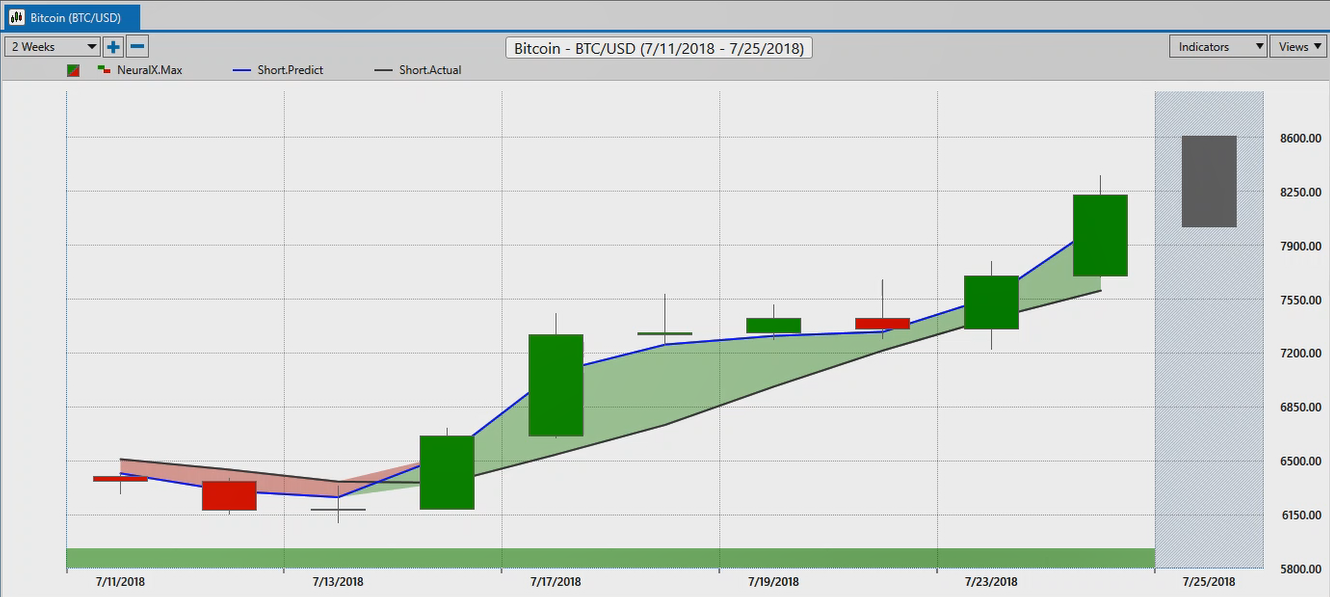Toggle the Short.Predict line in the legend
Screen dimensions: 1330x597
(290, 70)
